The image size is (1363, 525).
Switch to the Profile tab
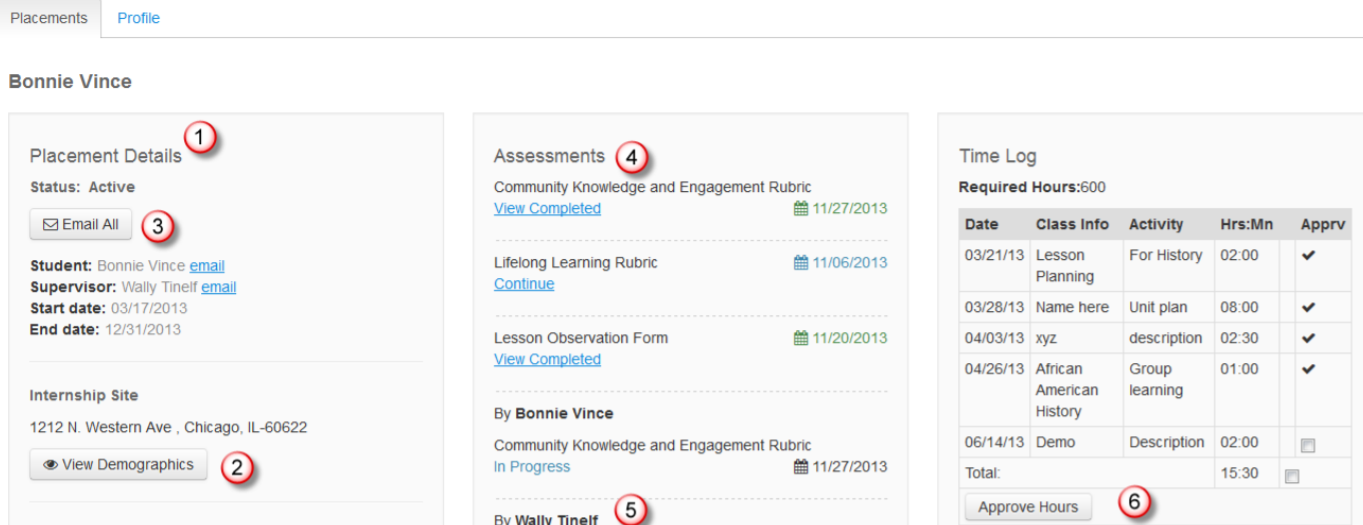138,18
